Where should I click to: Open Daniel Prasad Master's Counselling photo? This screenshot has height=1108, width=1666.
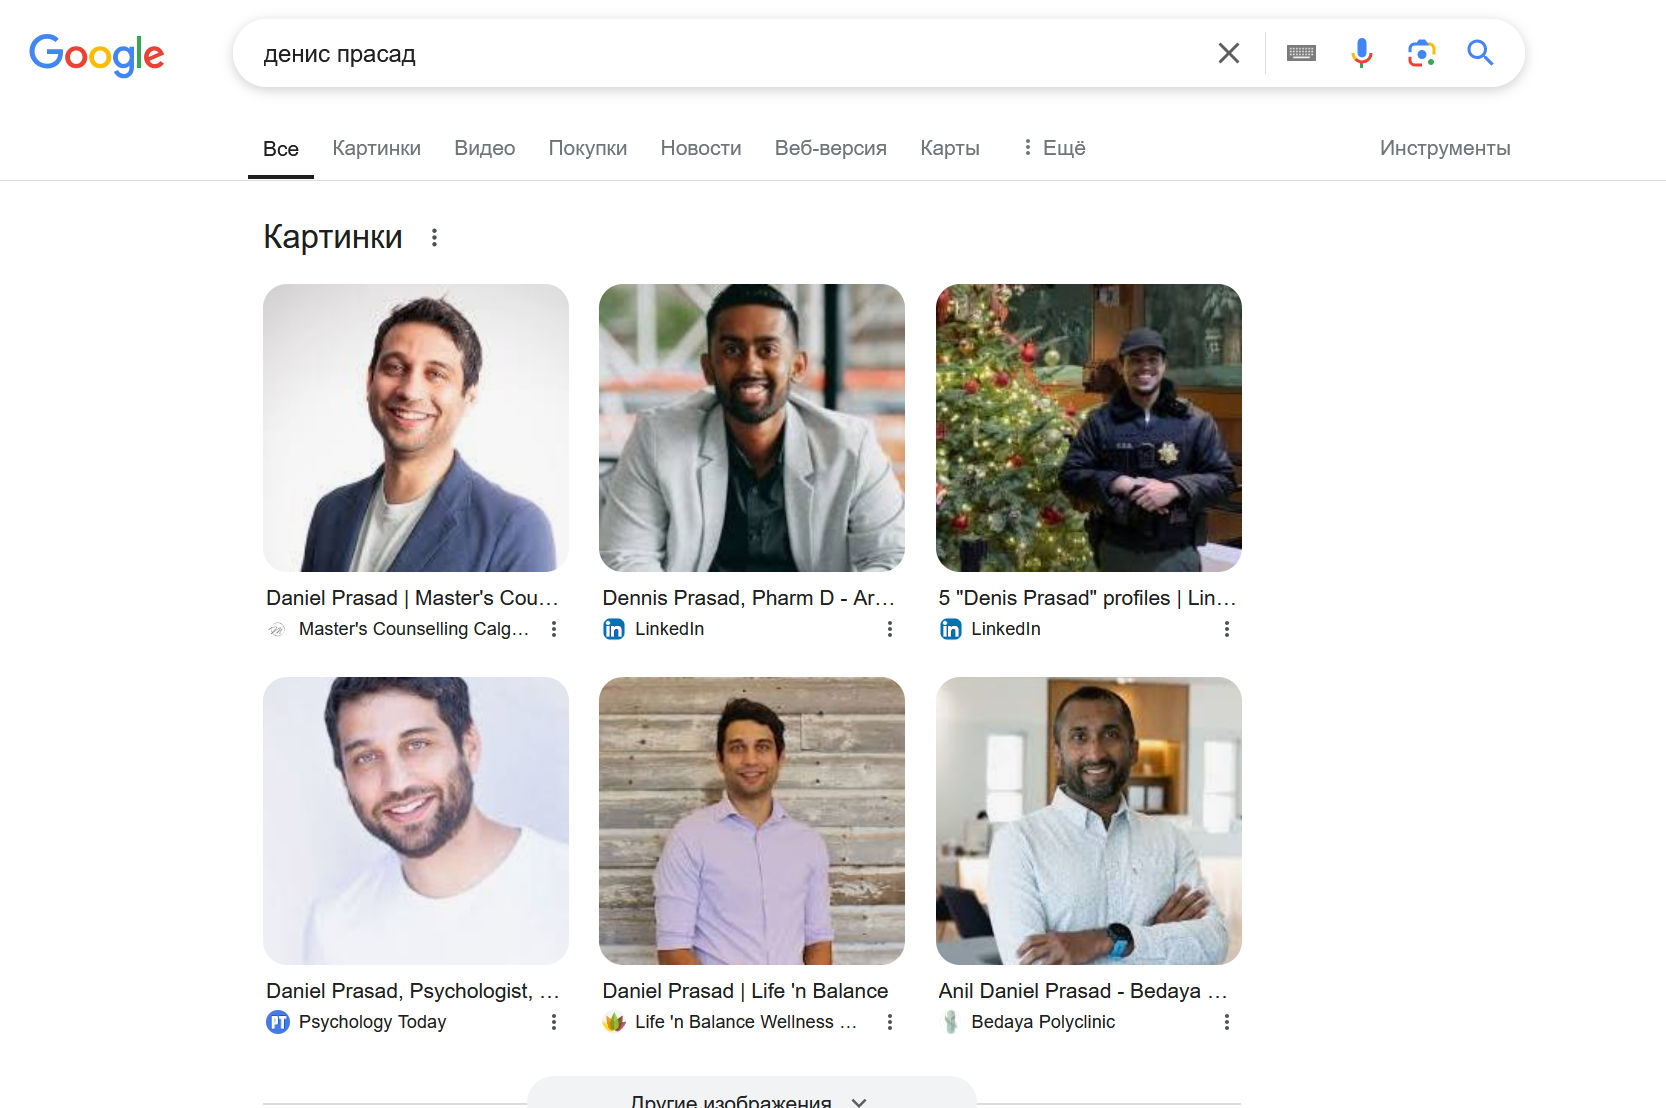416,428
